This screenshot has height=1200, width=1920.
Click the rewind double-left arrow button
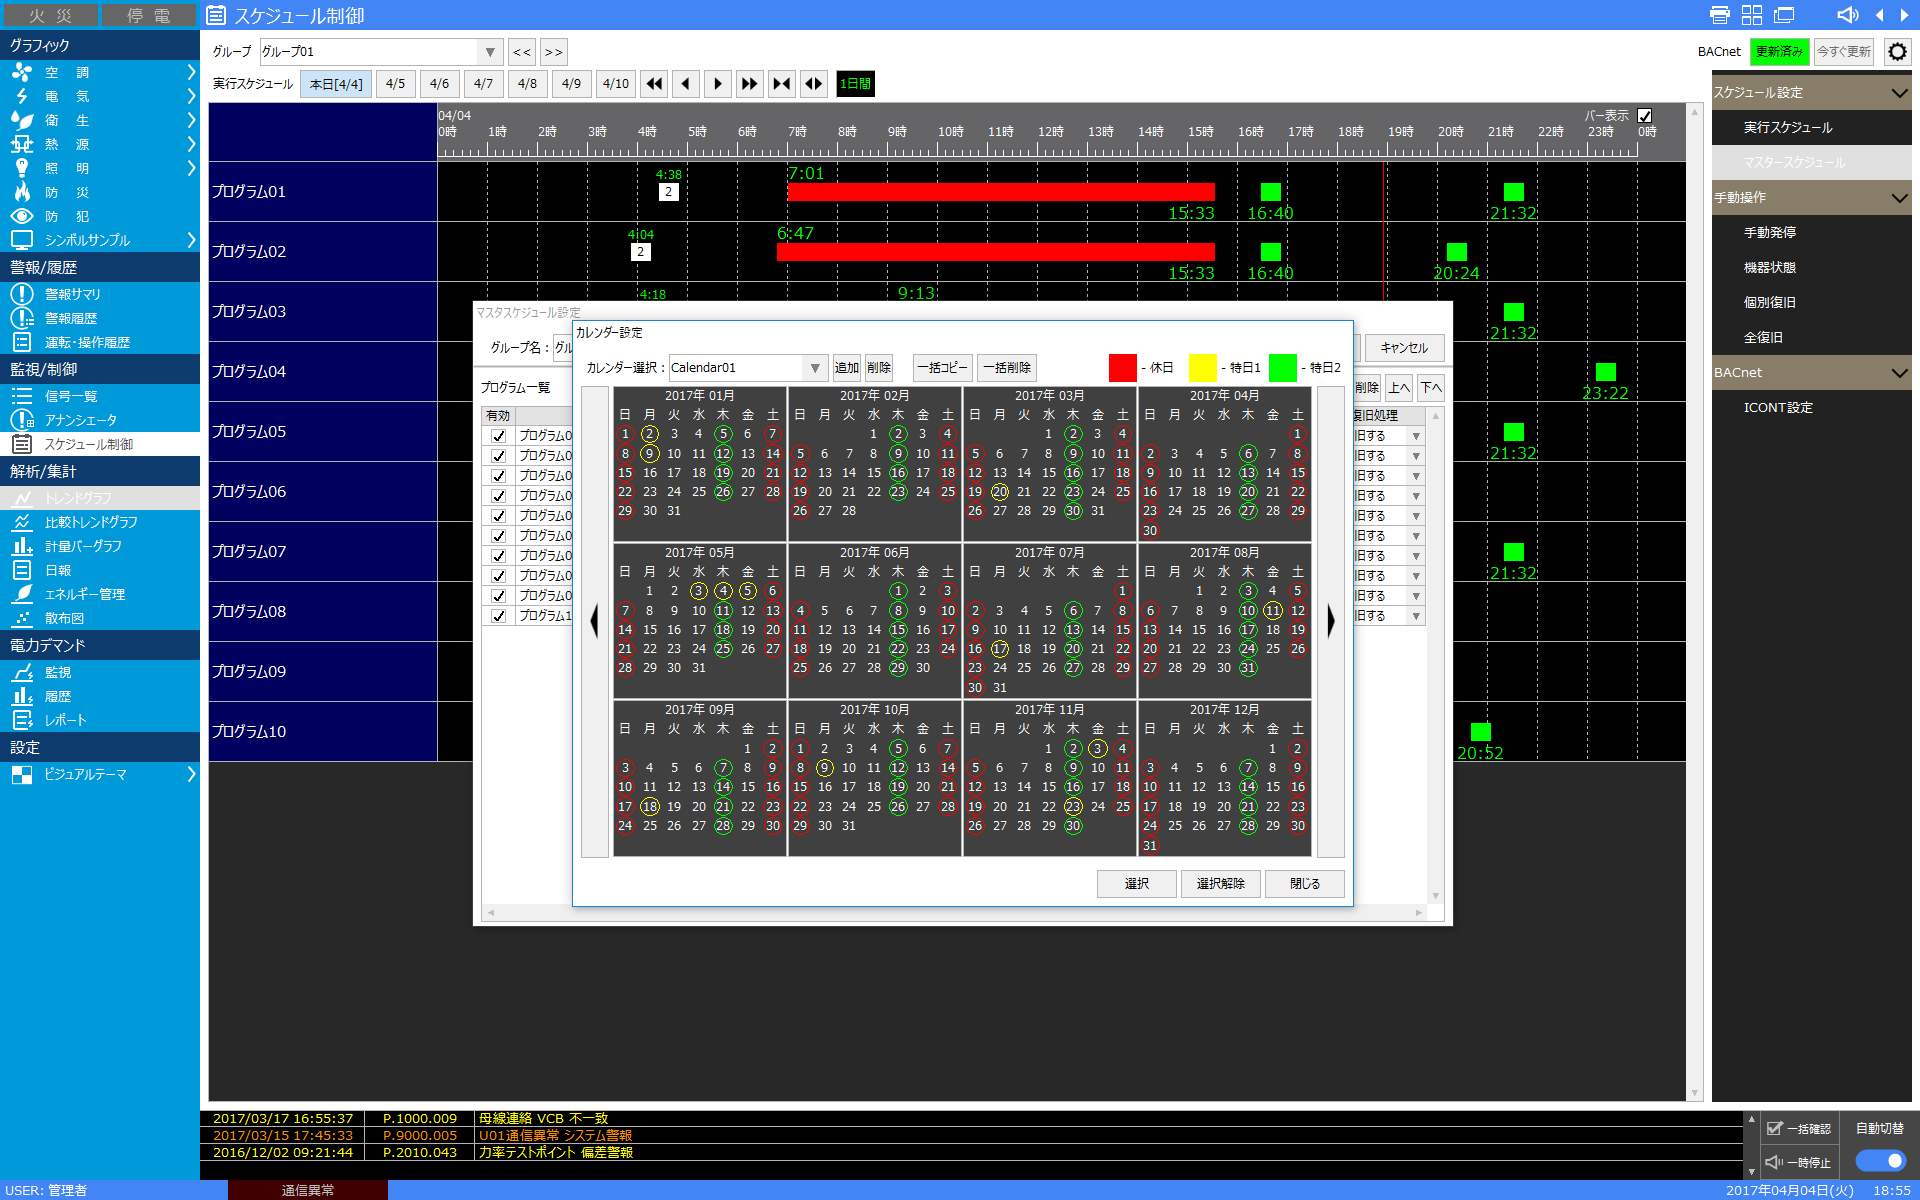654,84
